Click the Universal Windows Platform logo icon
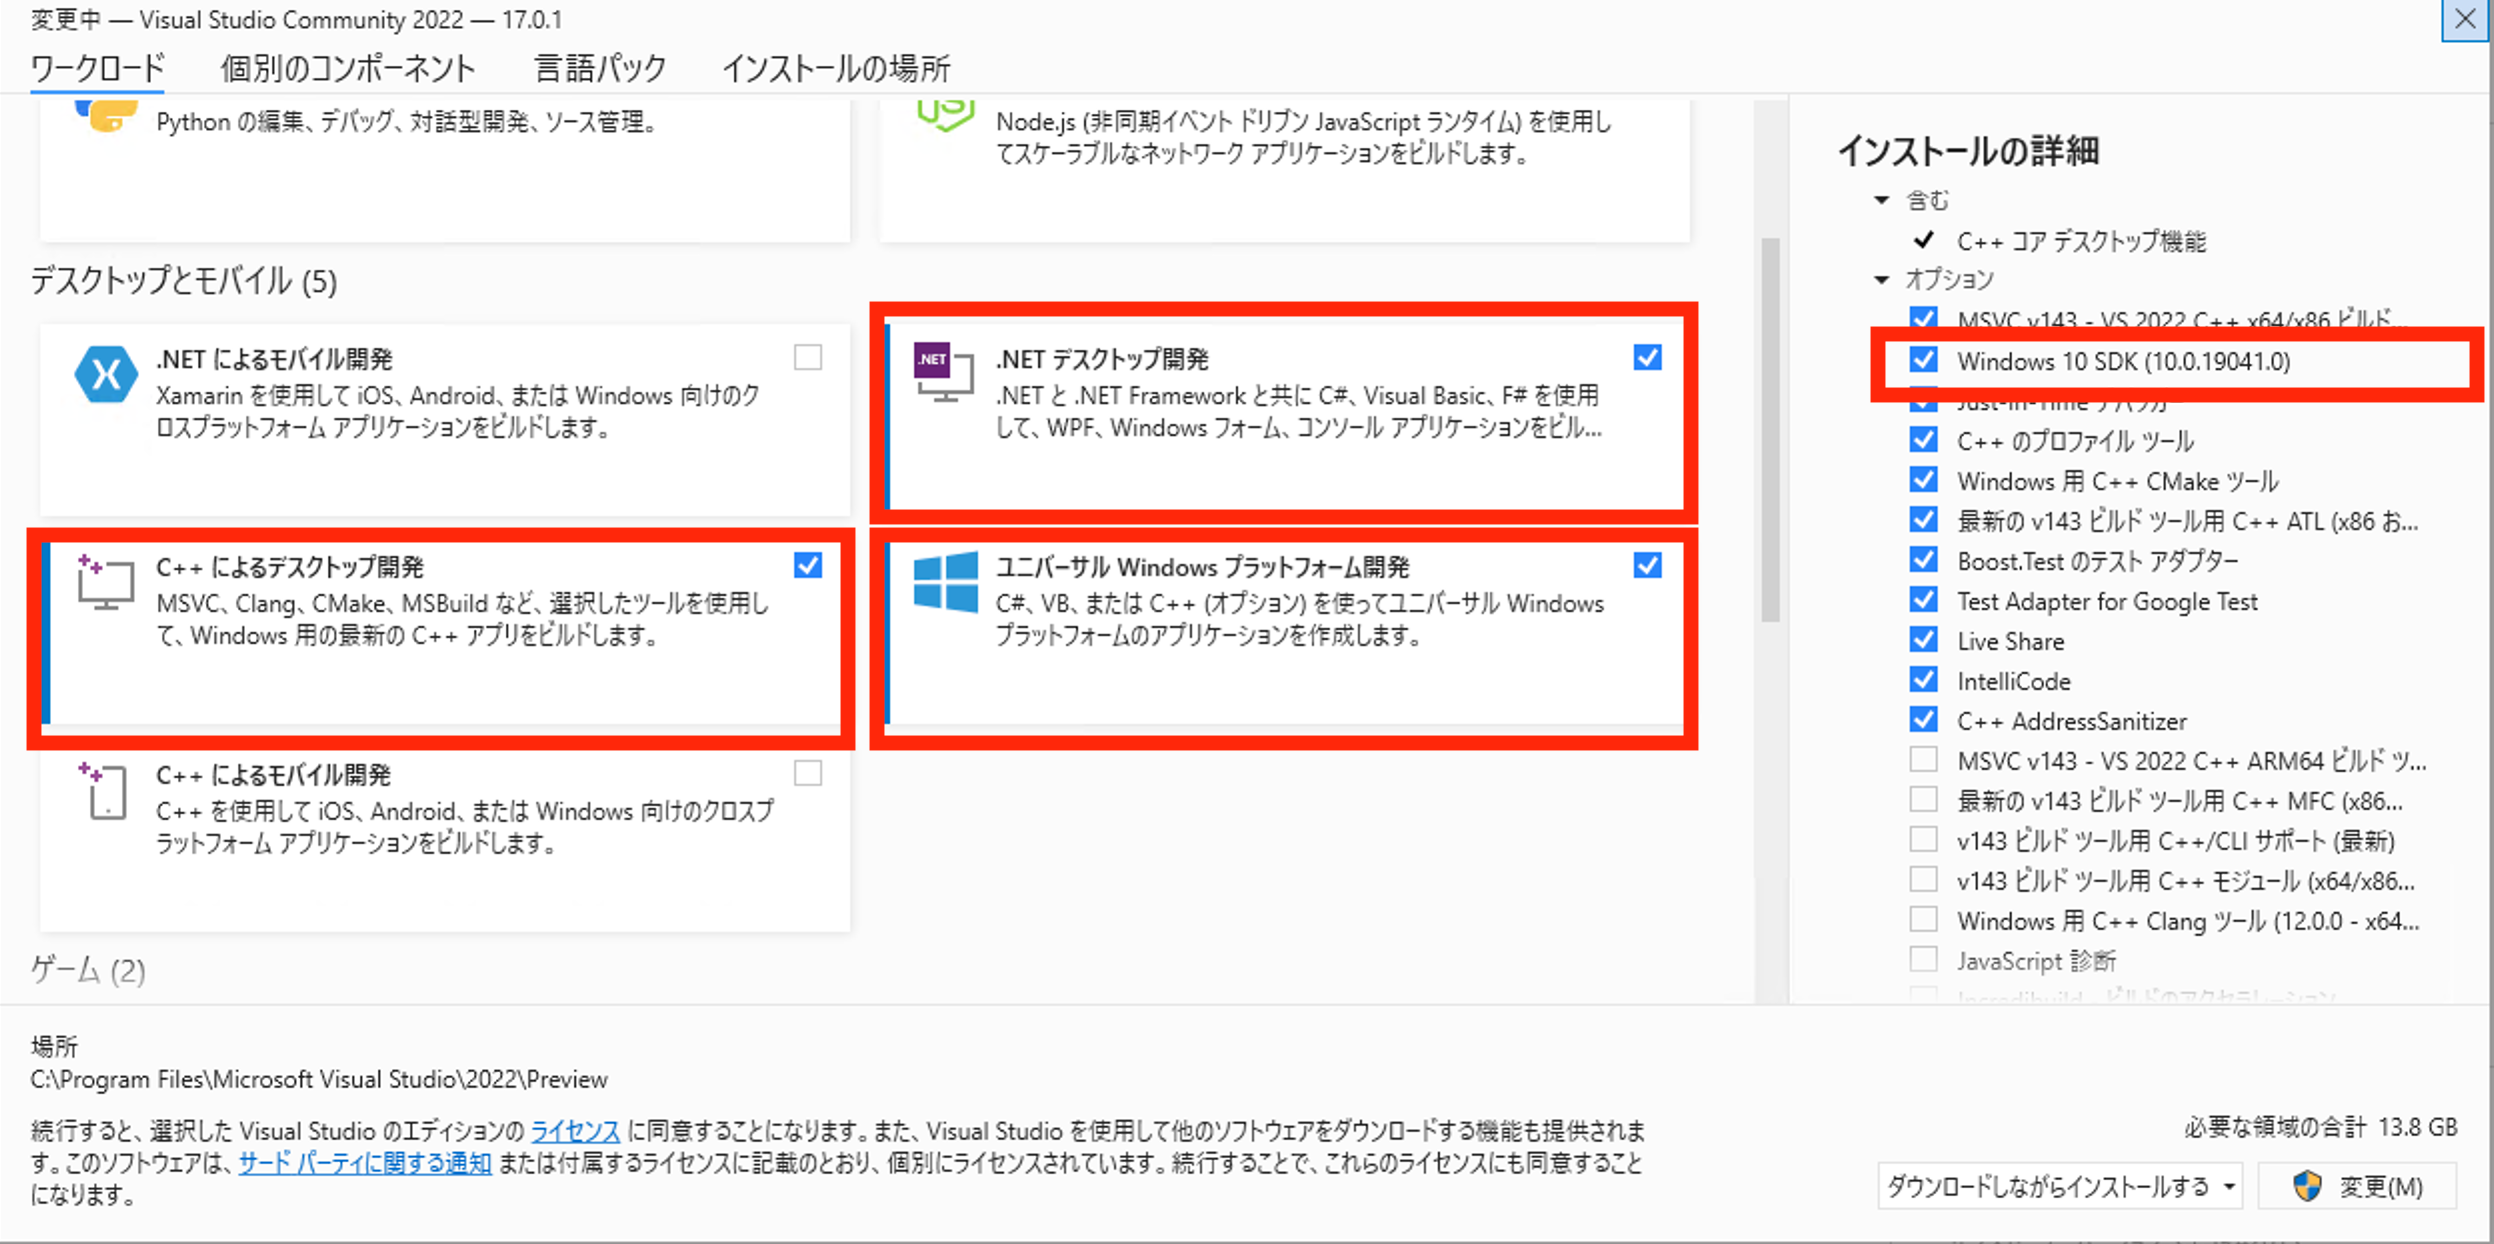 click(945, 582)
